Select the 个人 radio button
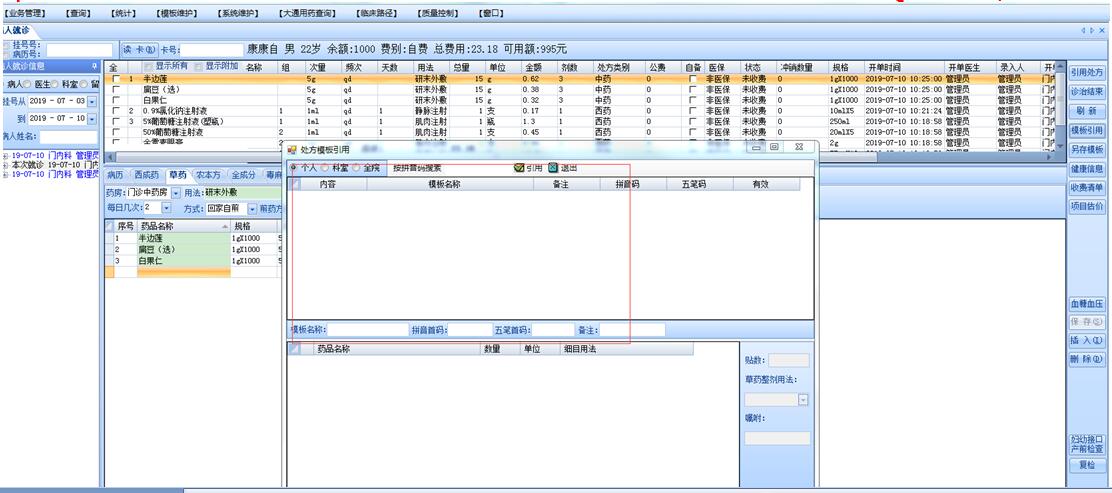 pyautogui.click(x=294, y=168)
